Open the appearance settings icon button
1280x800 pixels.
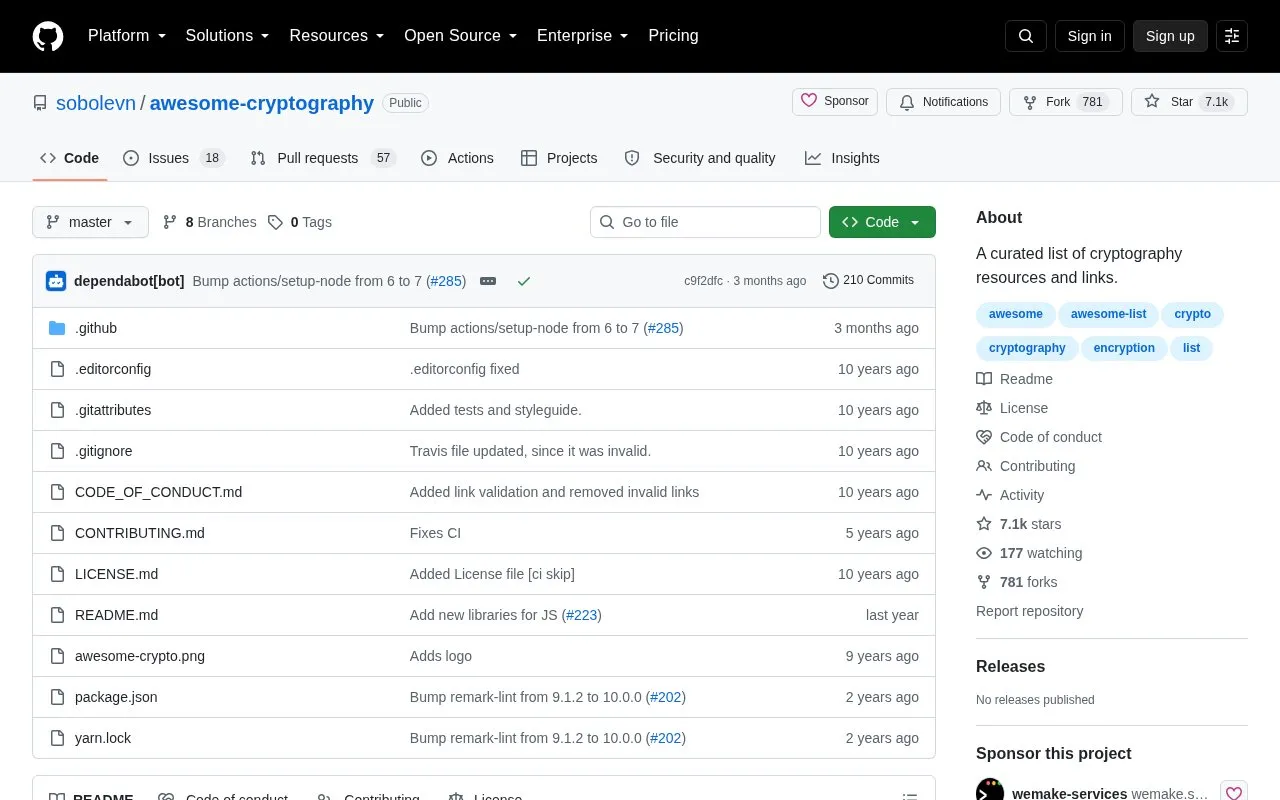point(1232,36)
